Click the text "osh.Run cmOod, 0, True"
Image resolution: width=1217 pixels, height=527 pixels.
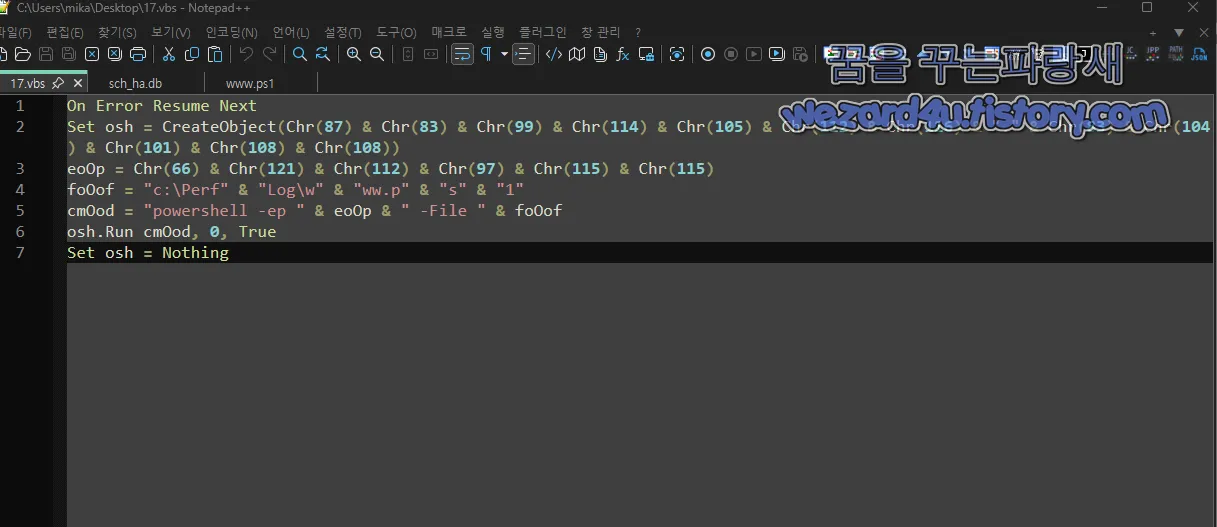171,231
